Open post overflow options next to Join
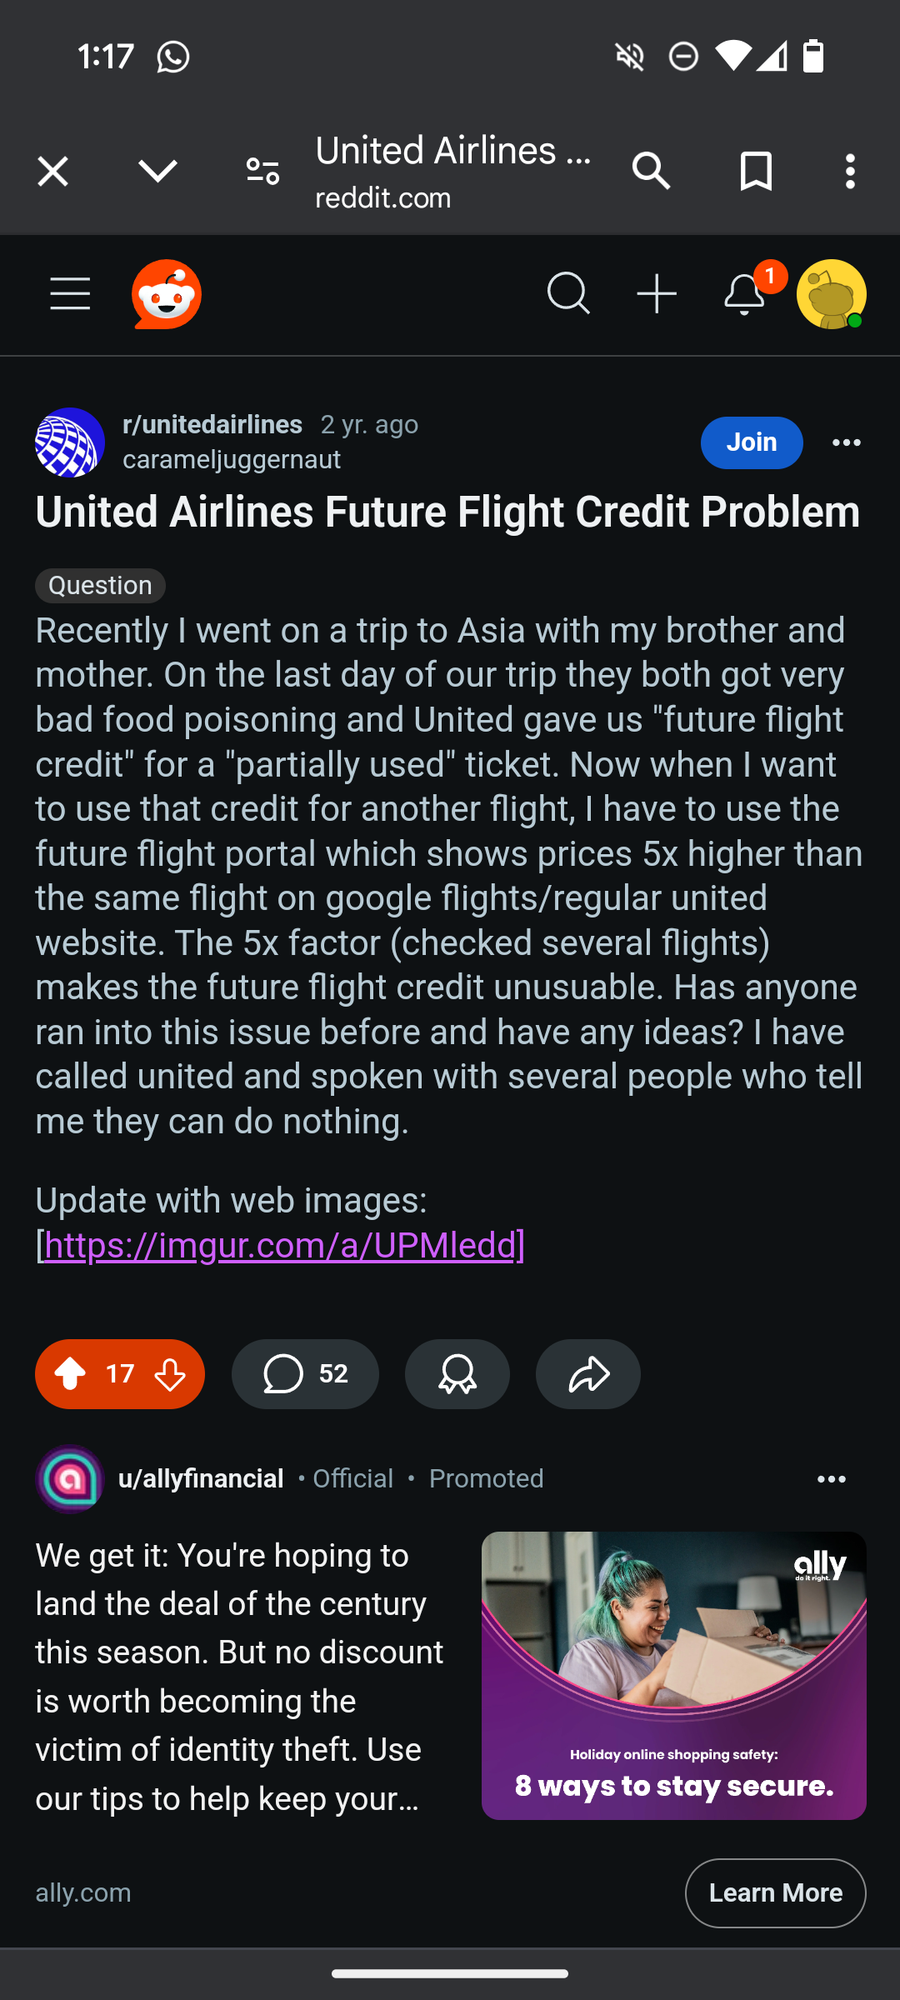The height and width of the screenshot is (2000, 900). point(846,443)
